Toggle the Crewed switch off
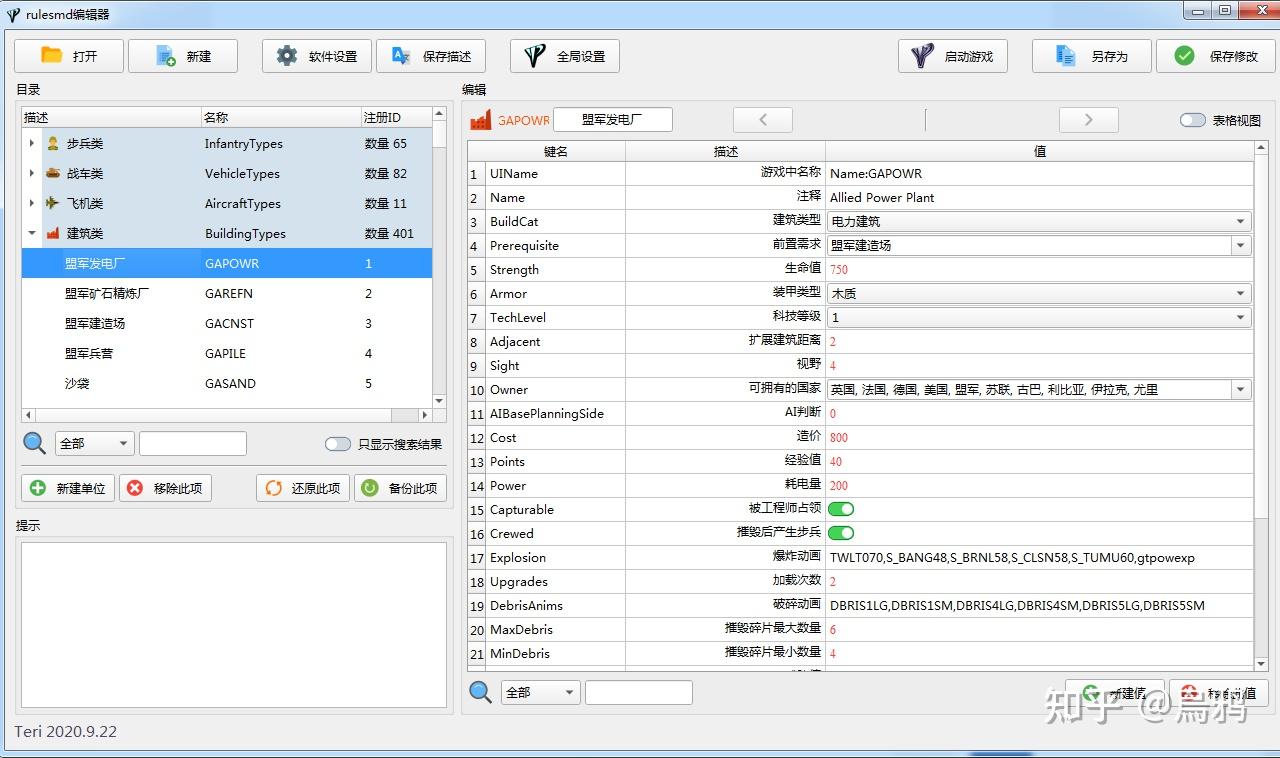1280x758 pixels. [841, 533]
